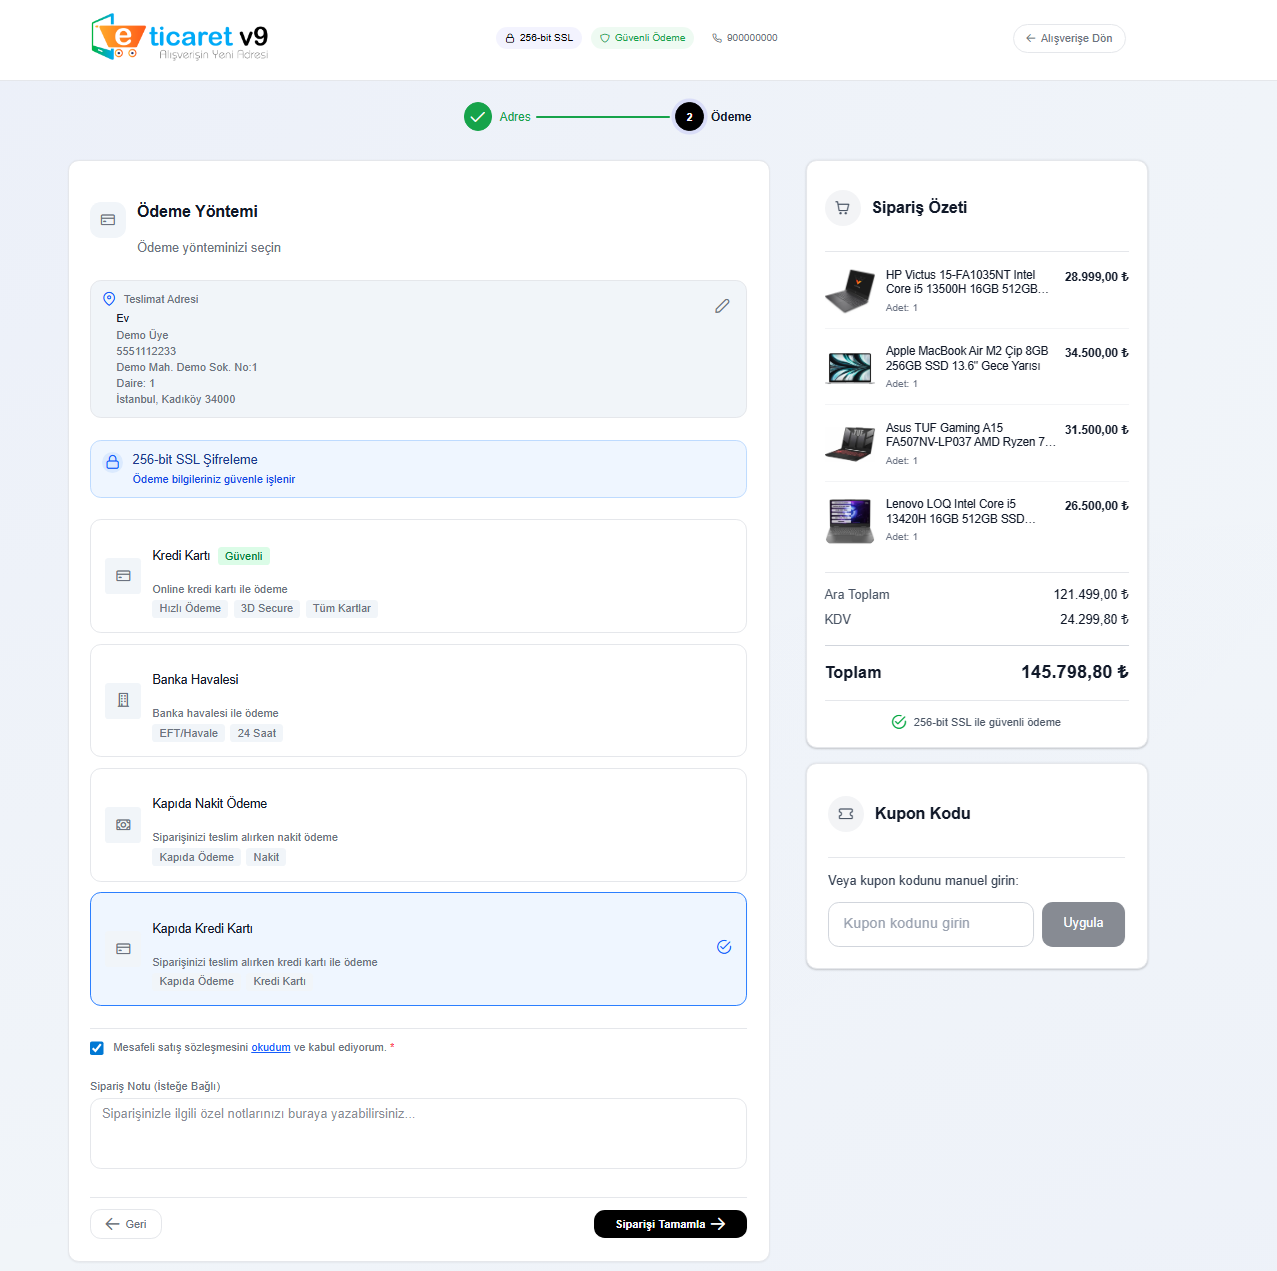Image resolution: width=1277 pixels, height=1271 pixels.
Task: Click the bank building icon for Banka Havalesi
Action: 123,700
